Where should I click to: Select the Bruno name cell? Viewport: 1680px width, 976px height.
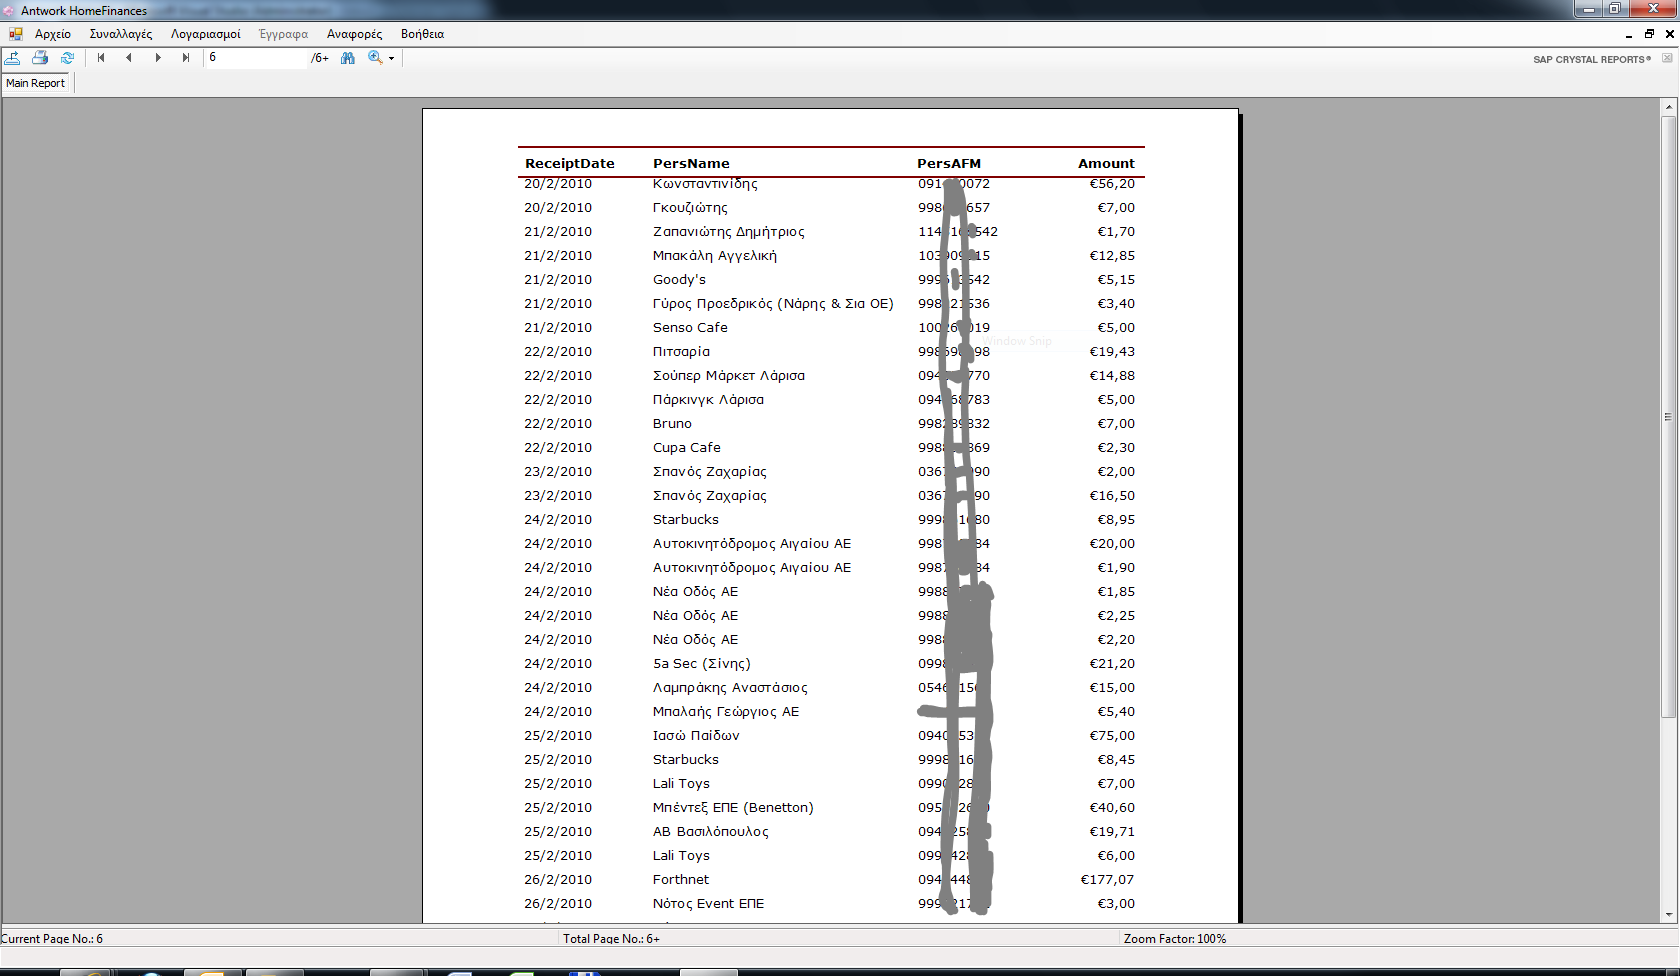click(x=672, y=424)
